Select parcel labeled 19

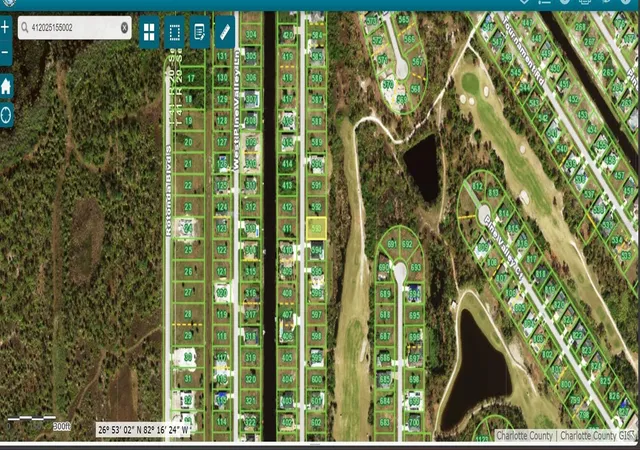pos(189,120)
